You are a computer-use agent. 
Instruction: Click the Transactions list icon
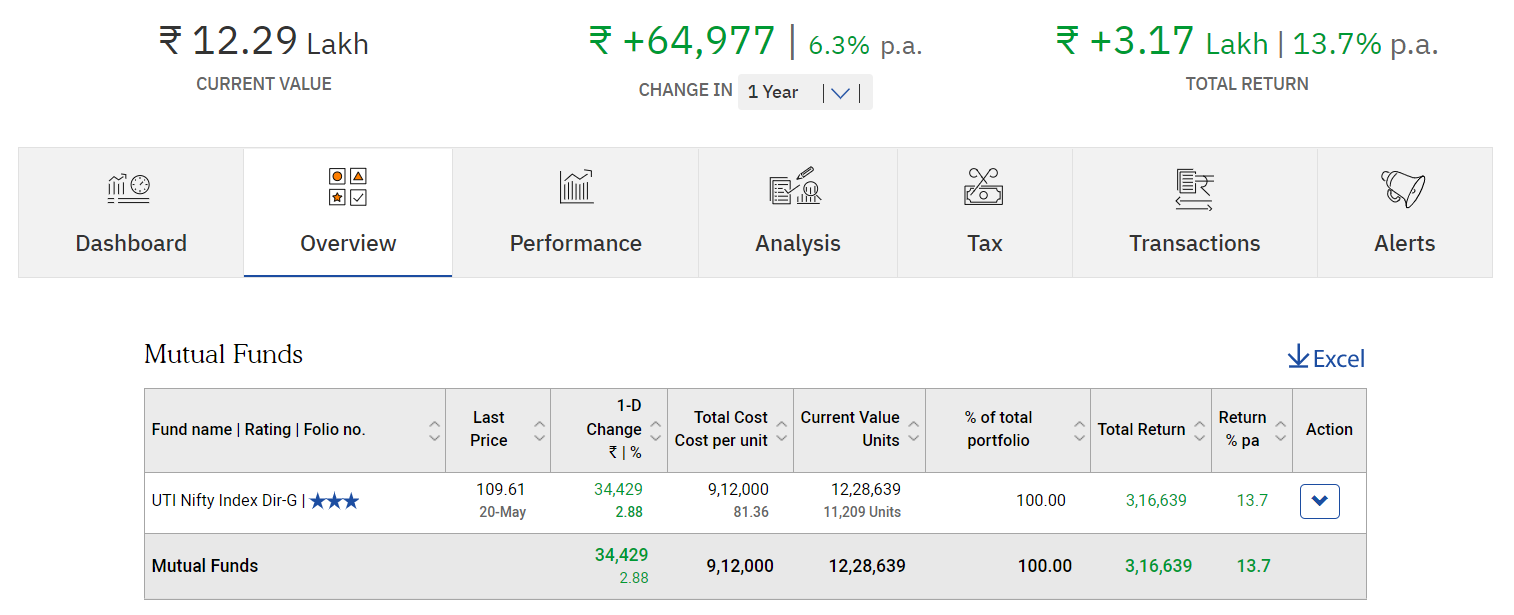point(1194,186)
